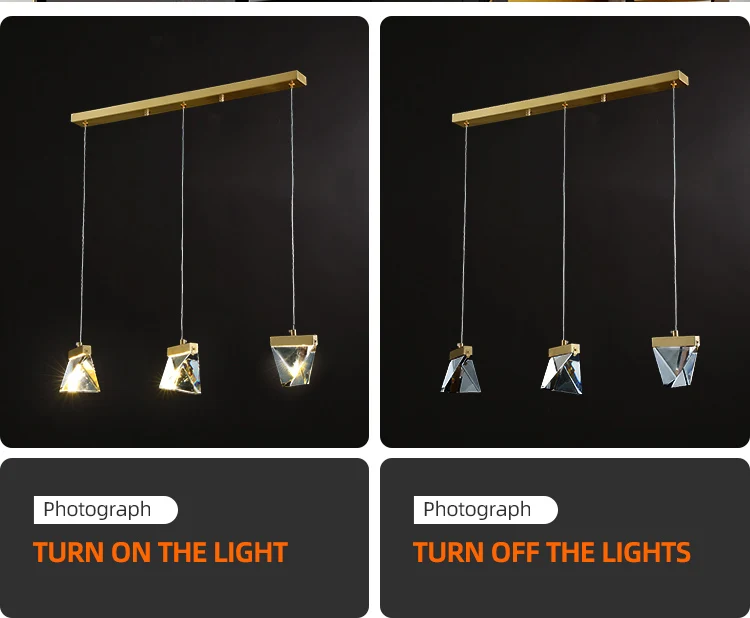Click the right lit crystal pendant
The image size is (750, 618).
coord(294,360)
